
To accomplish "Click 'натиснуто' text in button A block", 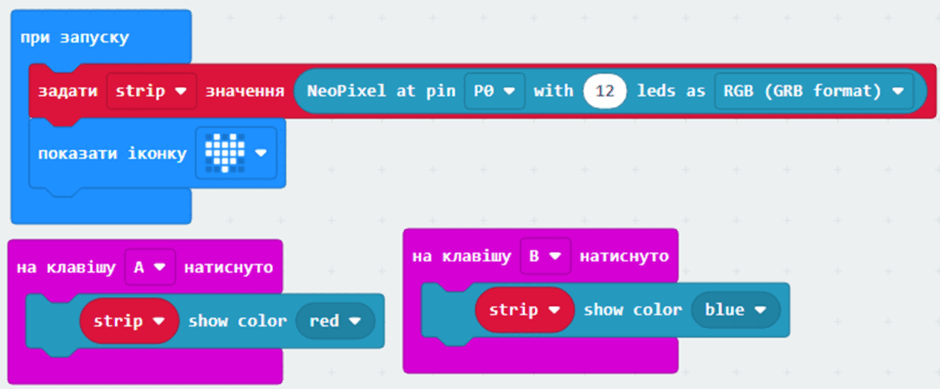I will pyautogui.click(x=228, y=267).
